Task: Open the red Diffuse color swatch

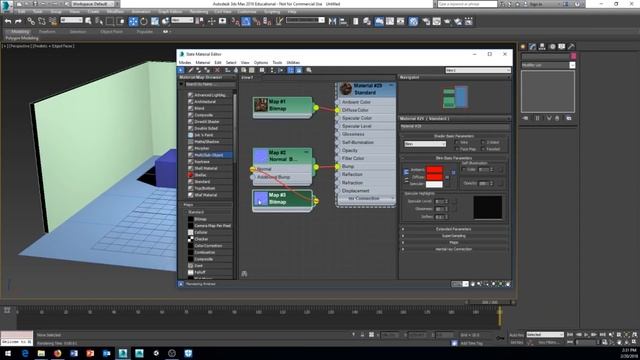Action: click(434, 177)
